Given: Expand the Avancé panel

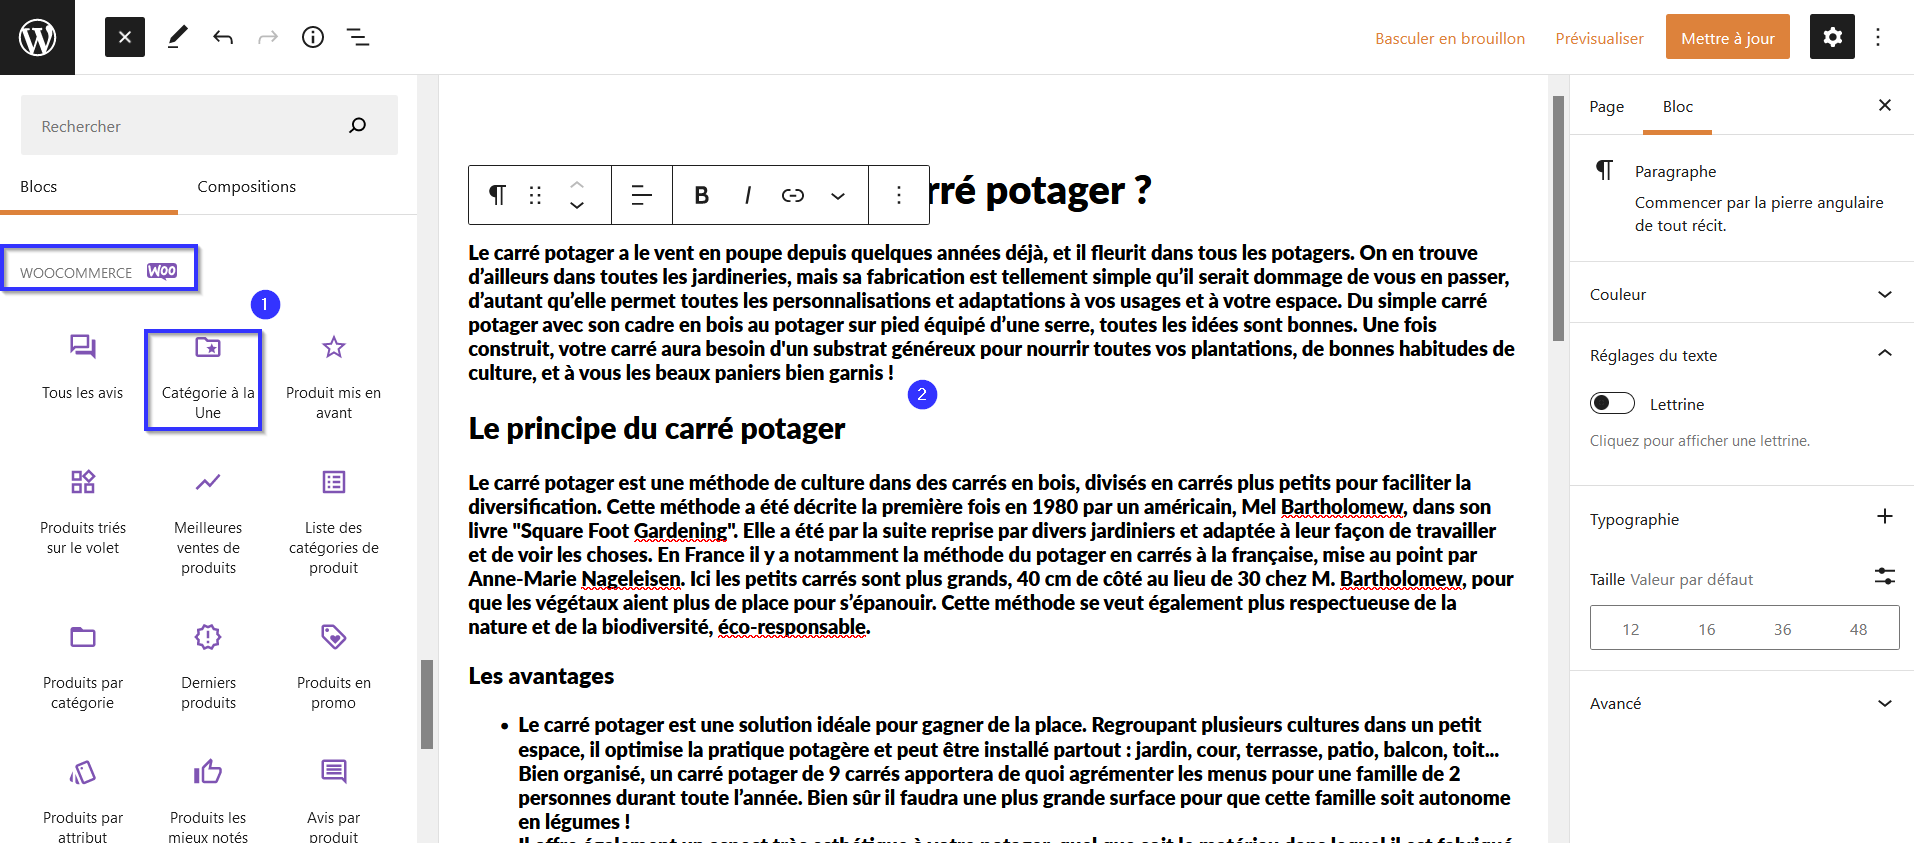Looking at the screenshot, I should [1742, 703].
